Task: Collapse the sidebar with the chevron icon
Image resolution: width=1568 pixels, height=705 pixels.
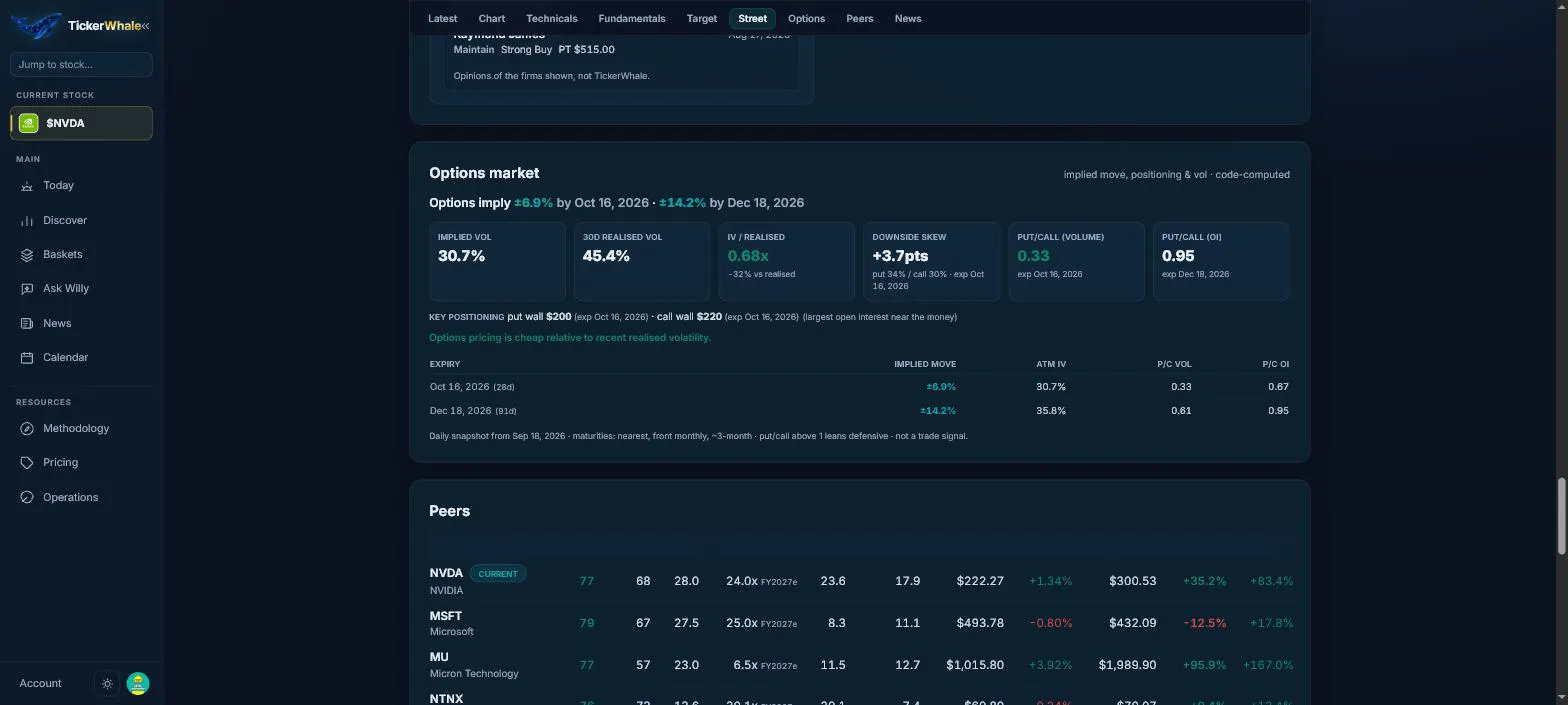Action: (145, 26)
